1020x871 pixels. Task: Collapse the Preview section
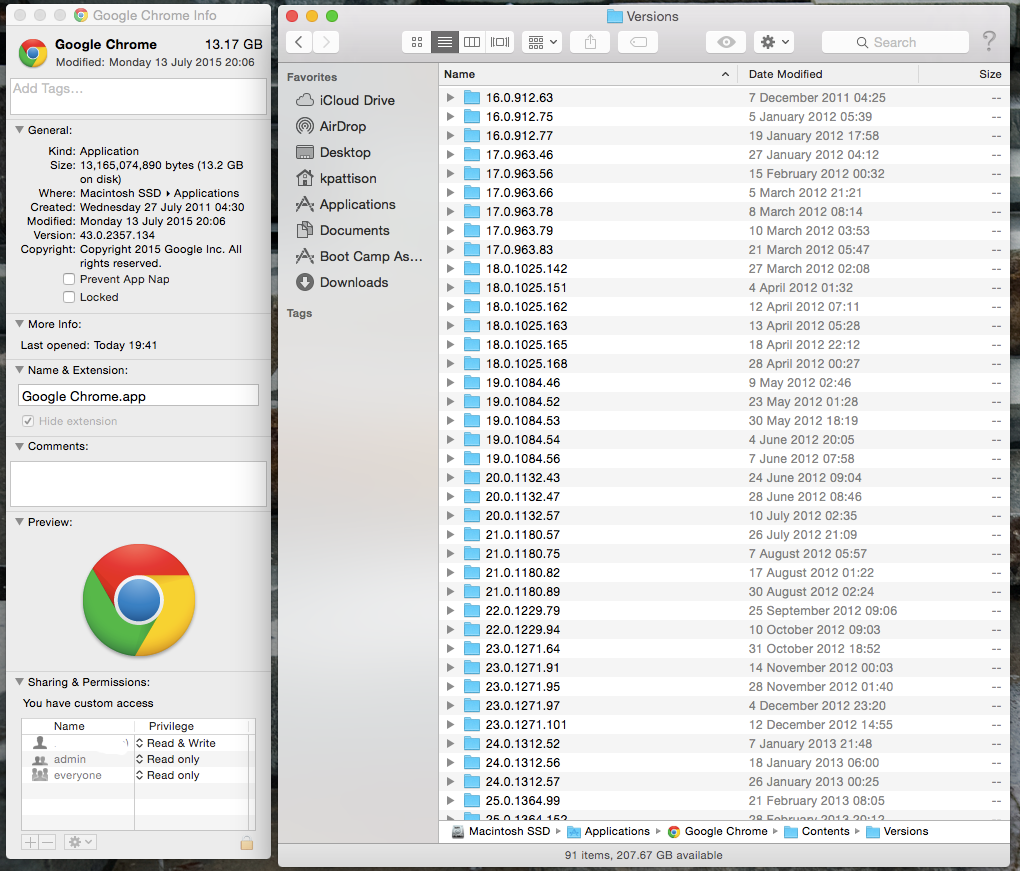pyautogui.click(x=20, y=522)
